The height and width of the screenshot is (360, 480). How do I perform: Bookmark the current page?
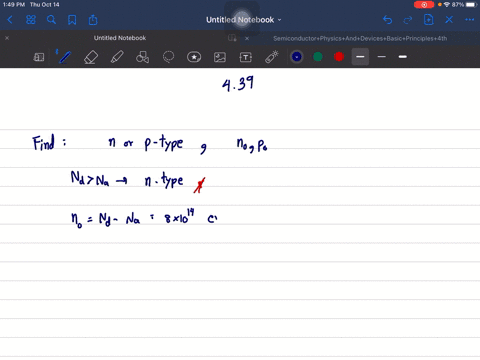point(72,20)
